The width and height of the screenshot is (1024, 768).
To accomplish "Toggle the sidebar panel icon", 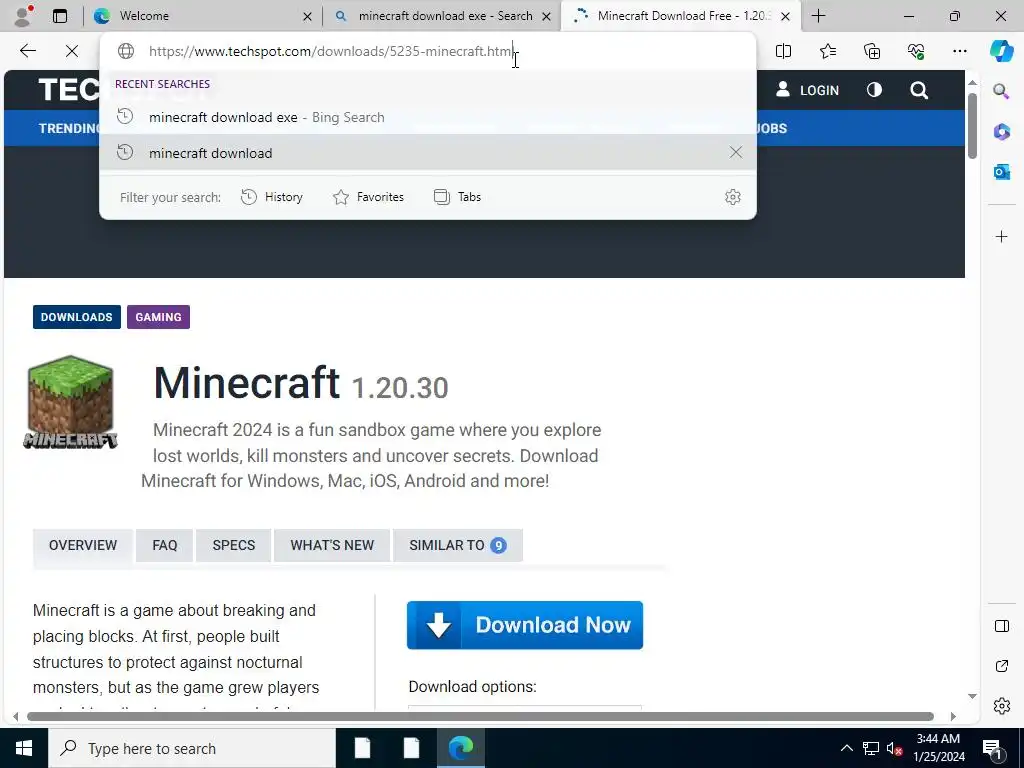I will click(1001, 626).
